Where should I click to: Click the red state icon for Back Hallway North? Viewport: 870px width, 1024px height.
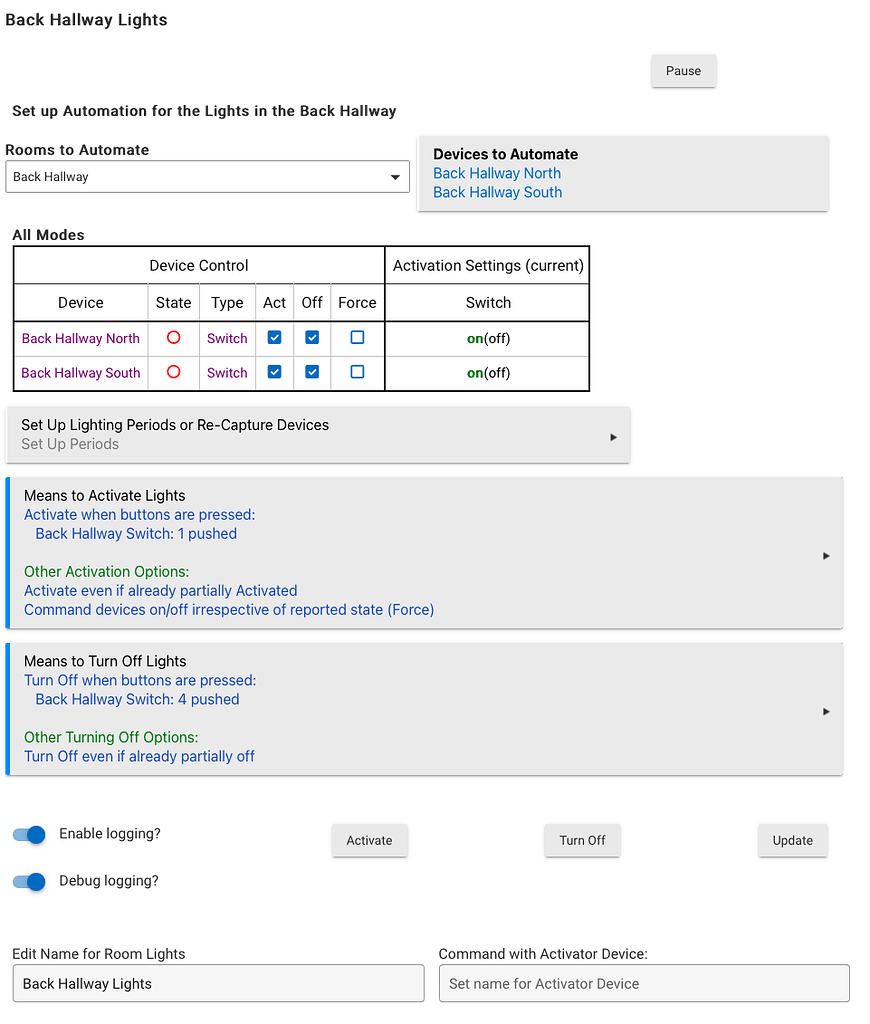tap(173, 338)
